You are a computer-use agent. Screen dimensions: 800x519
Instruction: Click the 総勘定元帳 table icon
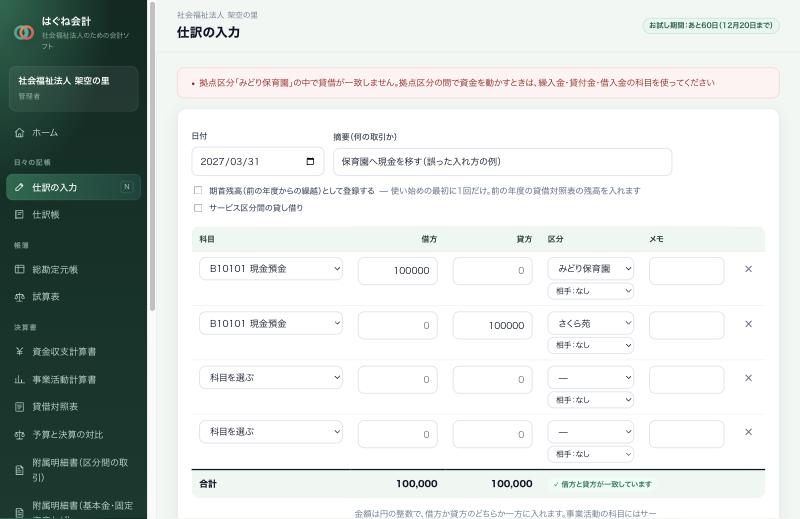19,269
